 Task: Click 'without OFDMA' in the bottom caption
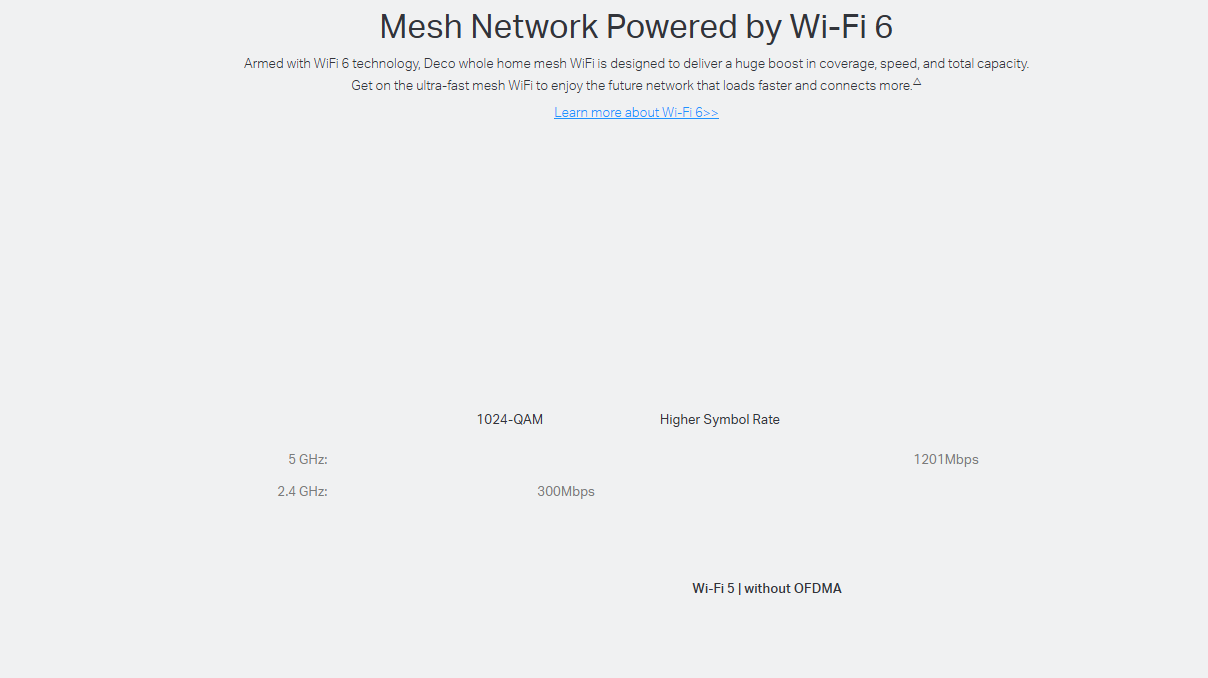point(793,589)
